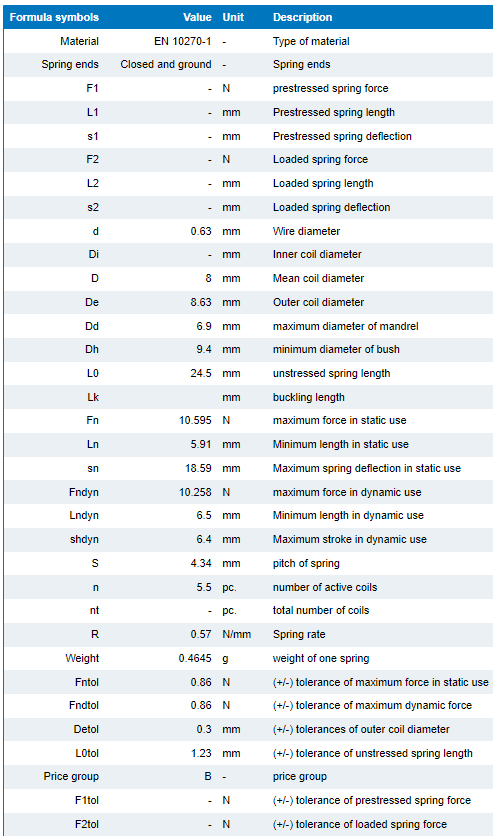Click the Unit column header
This screenshot has width=493, height=836.
[233, 17]
